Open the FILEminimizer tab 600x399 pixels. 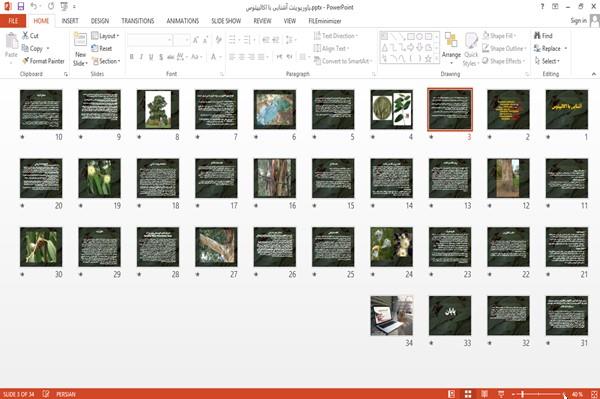pyautogui.click(x=325, y=21)
